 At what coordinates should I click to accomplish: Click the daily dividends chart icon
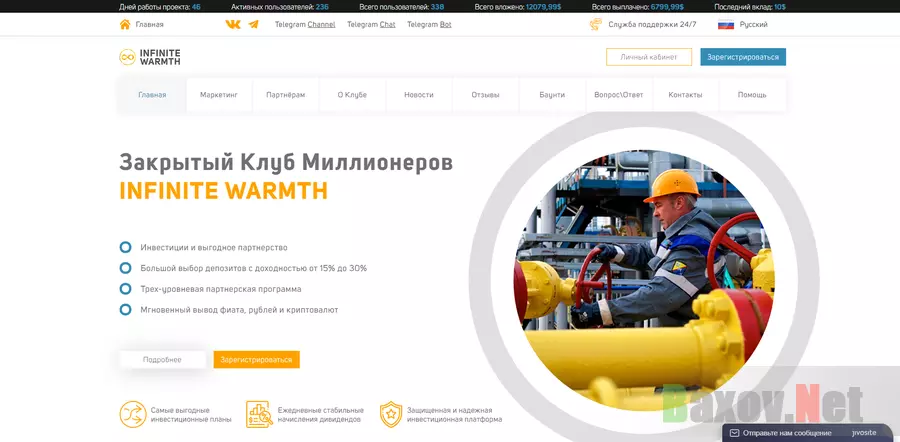coord(259,414)
